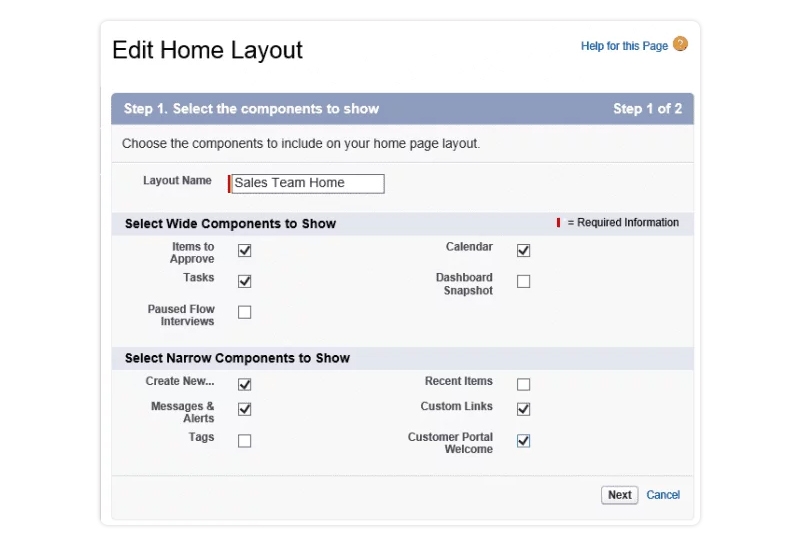Uncheck the Tasks checkbox
The width and height of the screenshot is (800, 540).
(244, 281)
